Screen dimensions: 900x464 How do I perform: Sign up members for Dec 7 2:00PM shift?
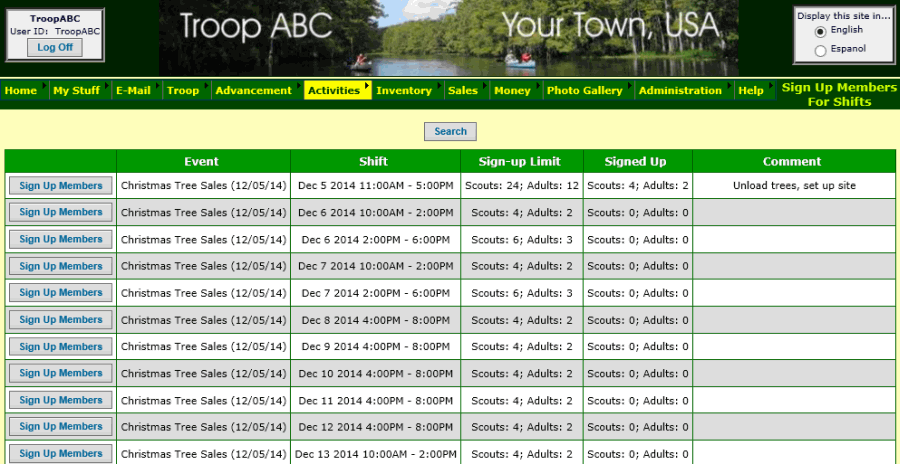pos(61,292)
